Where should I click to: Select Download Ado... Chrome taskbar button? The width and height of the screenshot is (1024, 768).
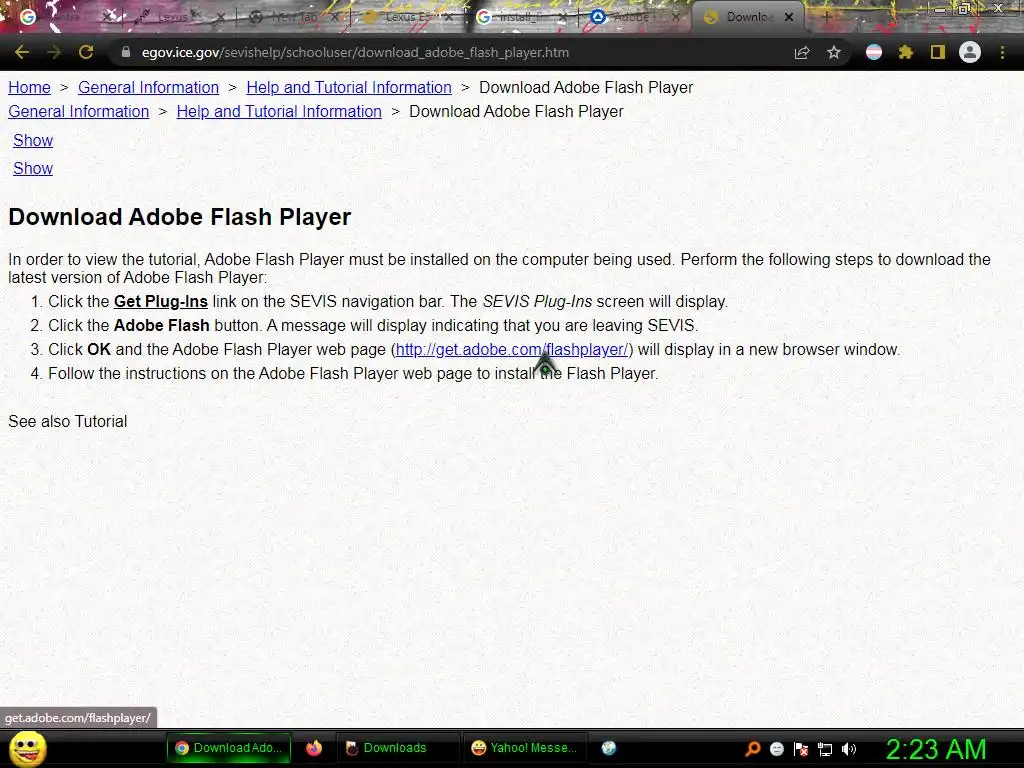click(x=229, y=748)
